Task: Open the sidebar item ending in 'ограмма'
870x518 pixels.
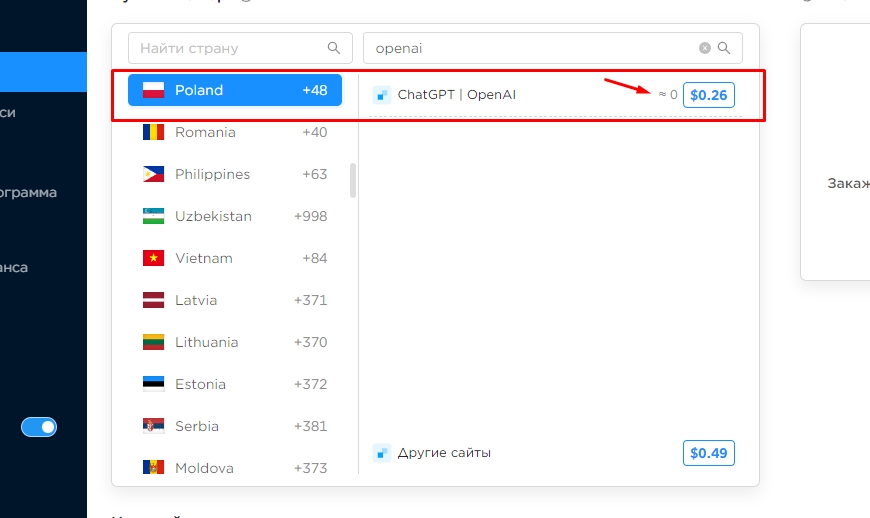Action: tap(28, 192)
